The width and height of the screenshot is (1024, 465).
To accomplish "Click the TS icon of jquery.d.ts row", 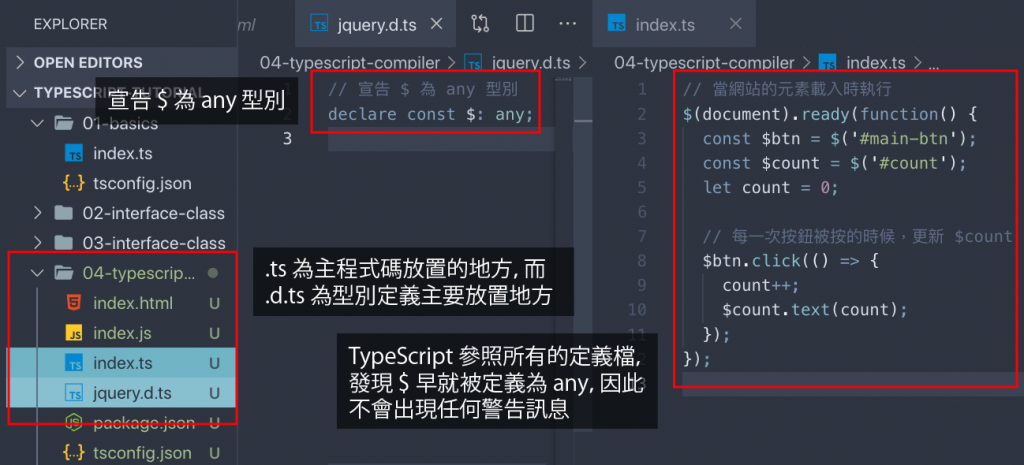I will (x=74, y=393).
